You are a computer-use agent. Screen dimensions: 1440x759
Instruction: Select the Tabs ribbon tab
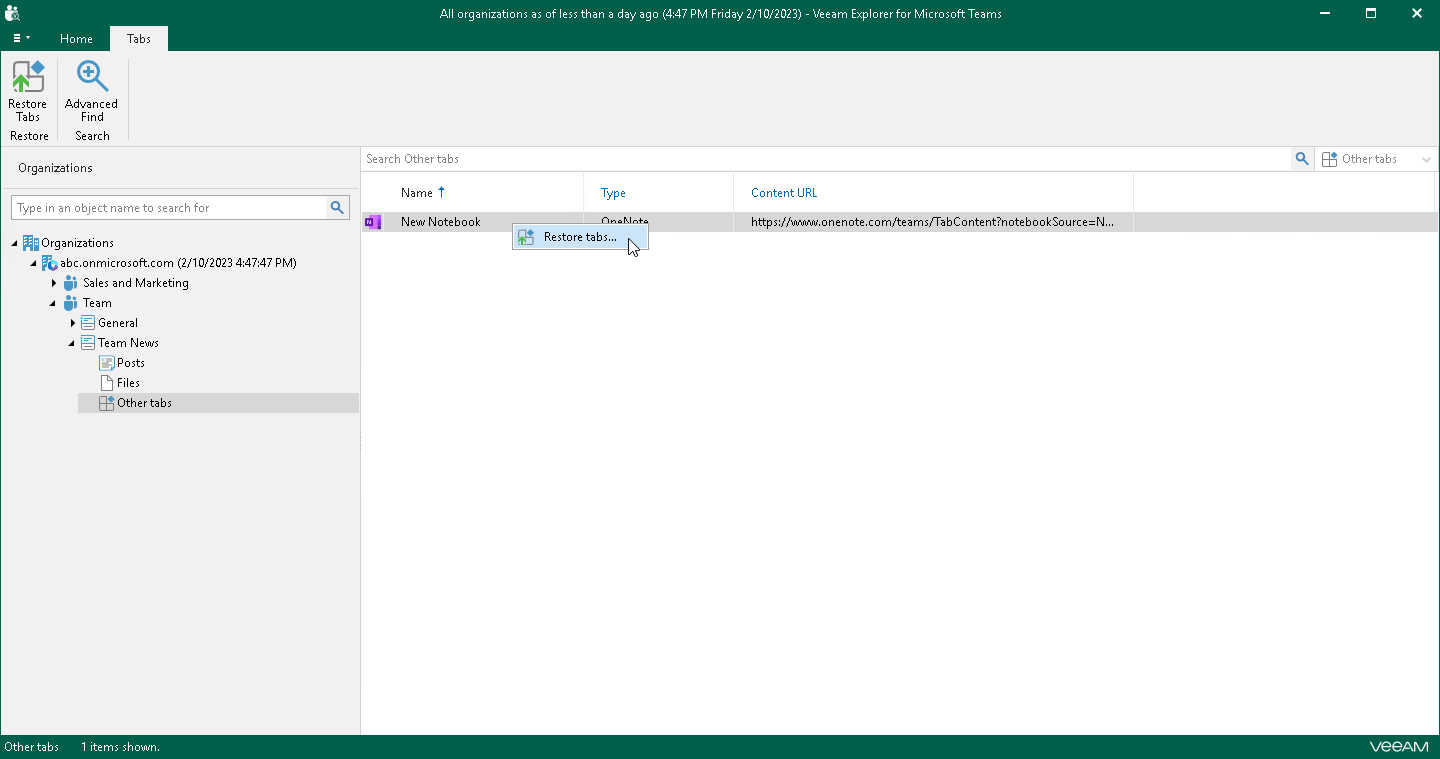[139, 39]
